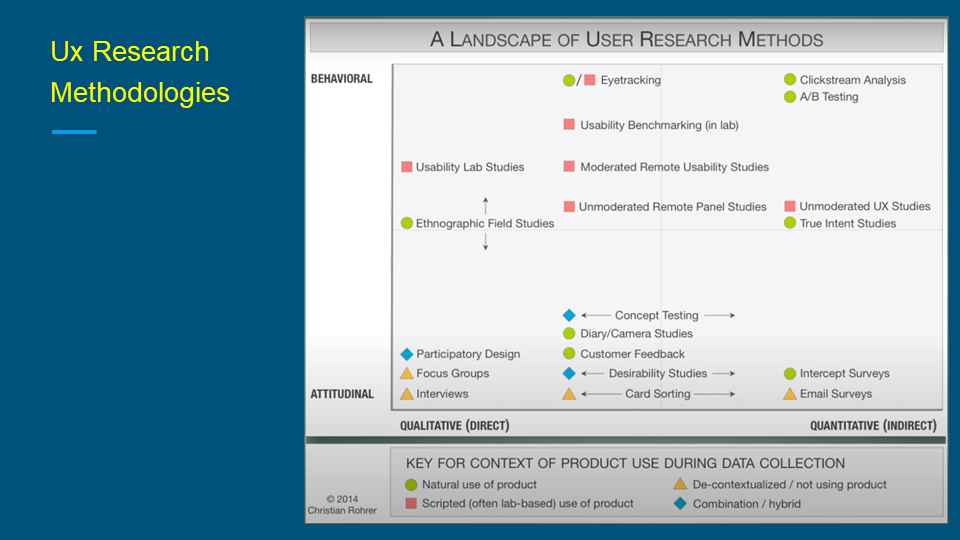Image resolution: width=960 pixels, height=540 pixels.
Task: Select the Usability Lab Studies label
Action: click(470, 167)
